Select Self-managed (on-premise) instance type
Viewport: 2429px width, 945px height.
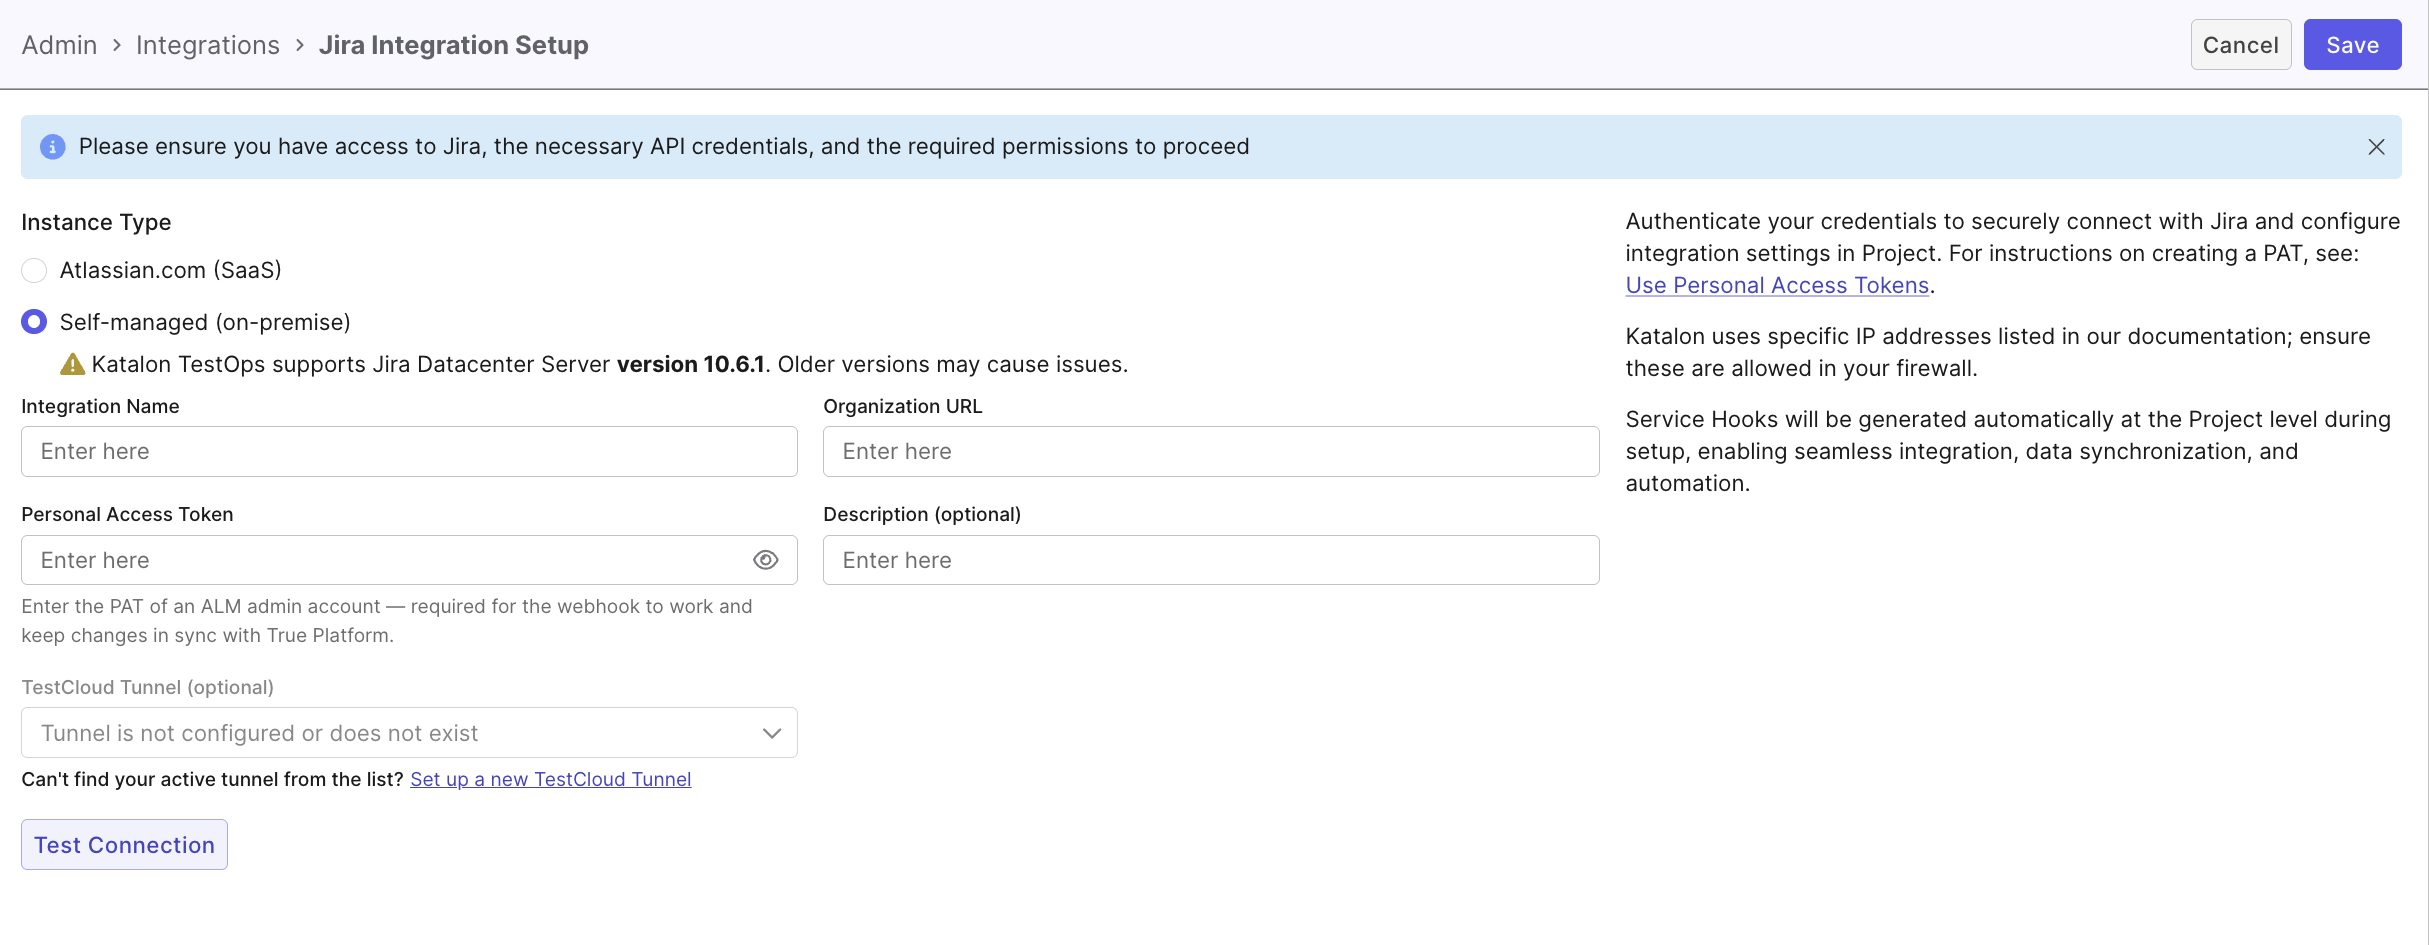[x=34, y=322]
